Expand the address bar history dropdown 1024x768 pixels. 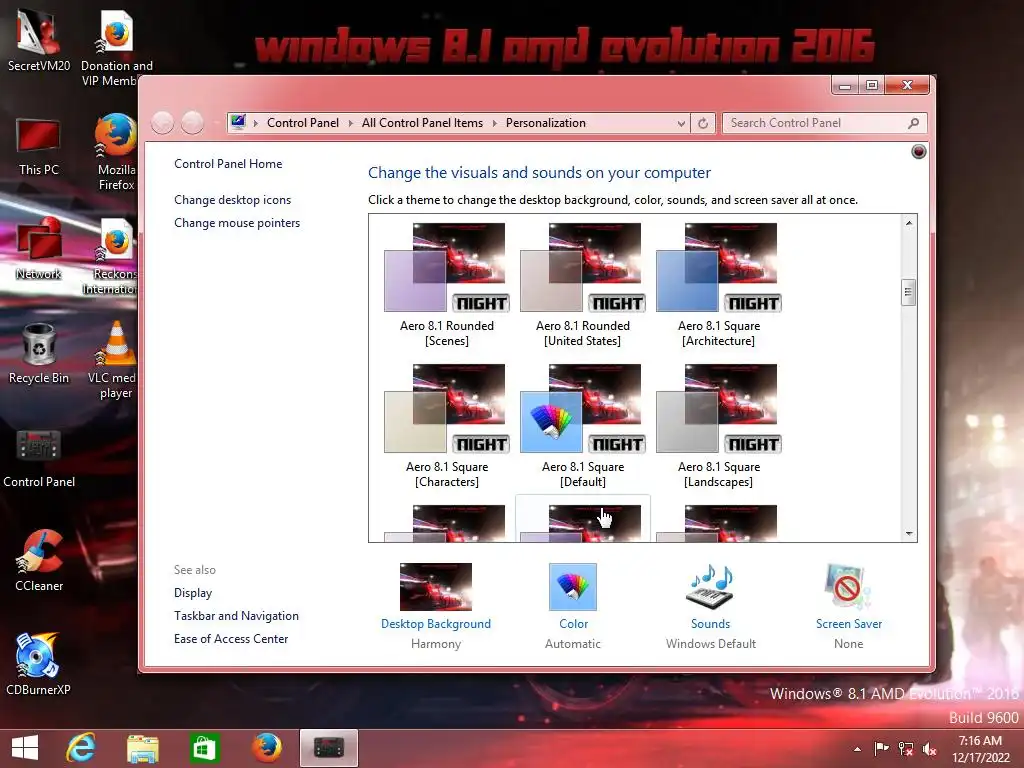[x=681, y=123]
